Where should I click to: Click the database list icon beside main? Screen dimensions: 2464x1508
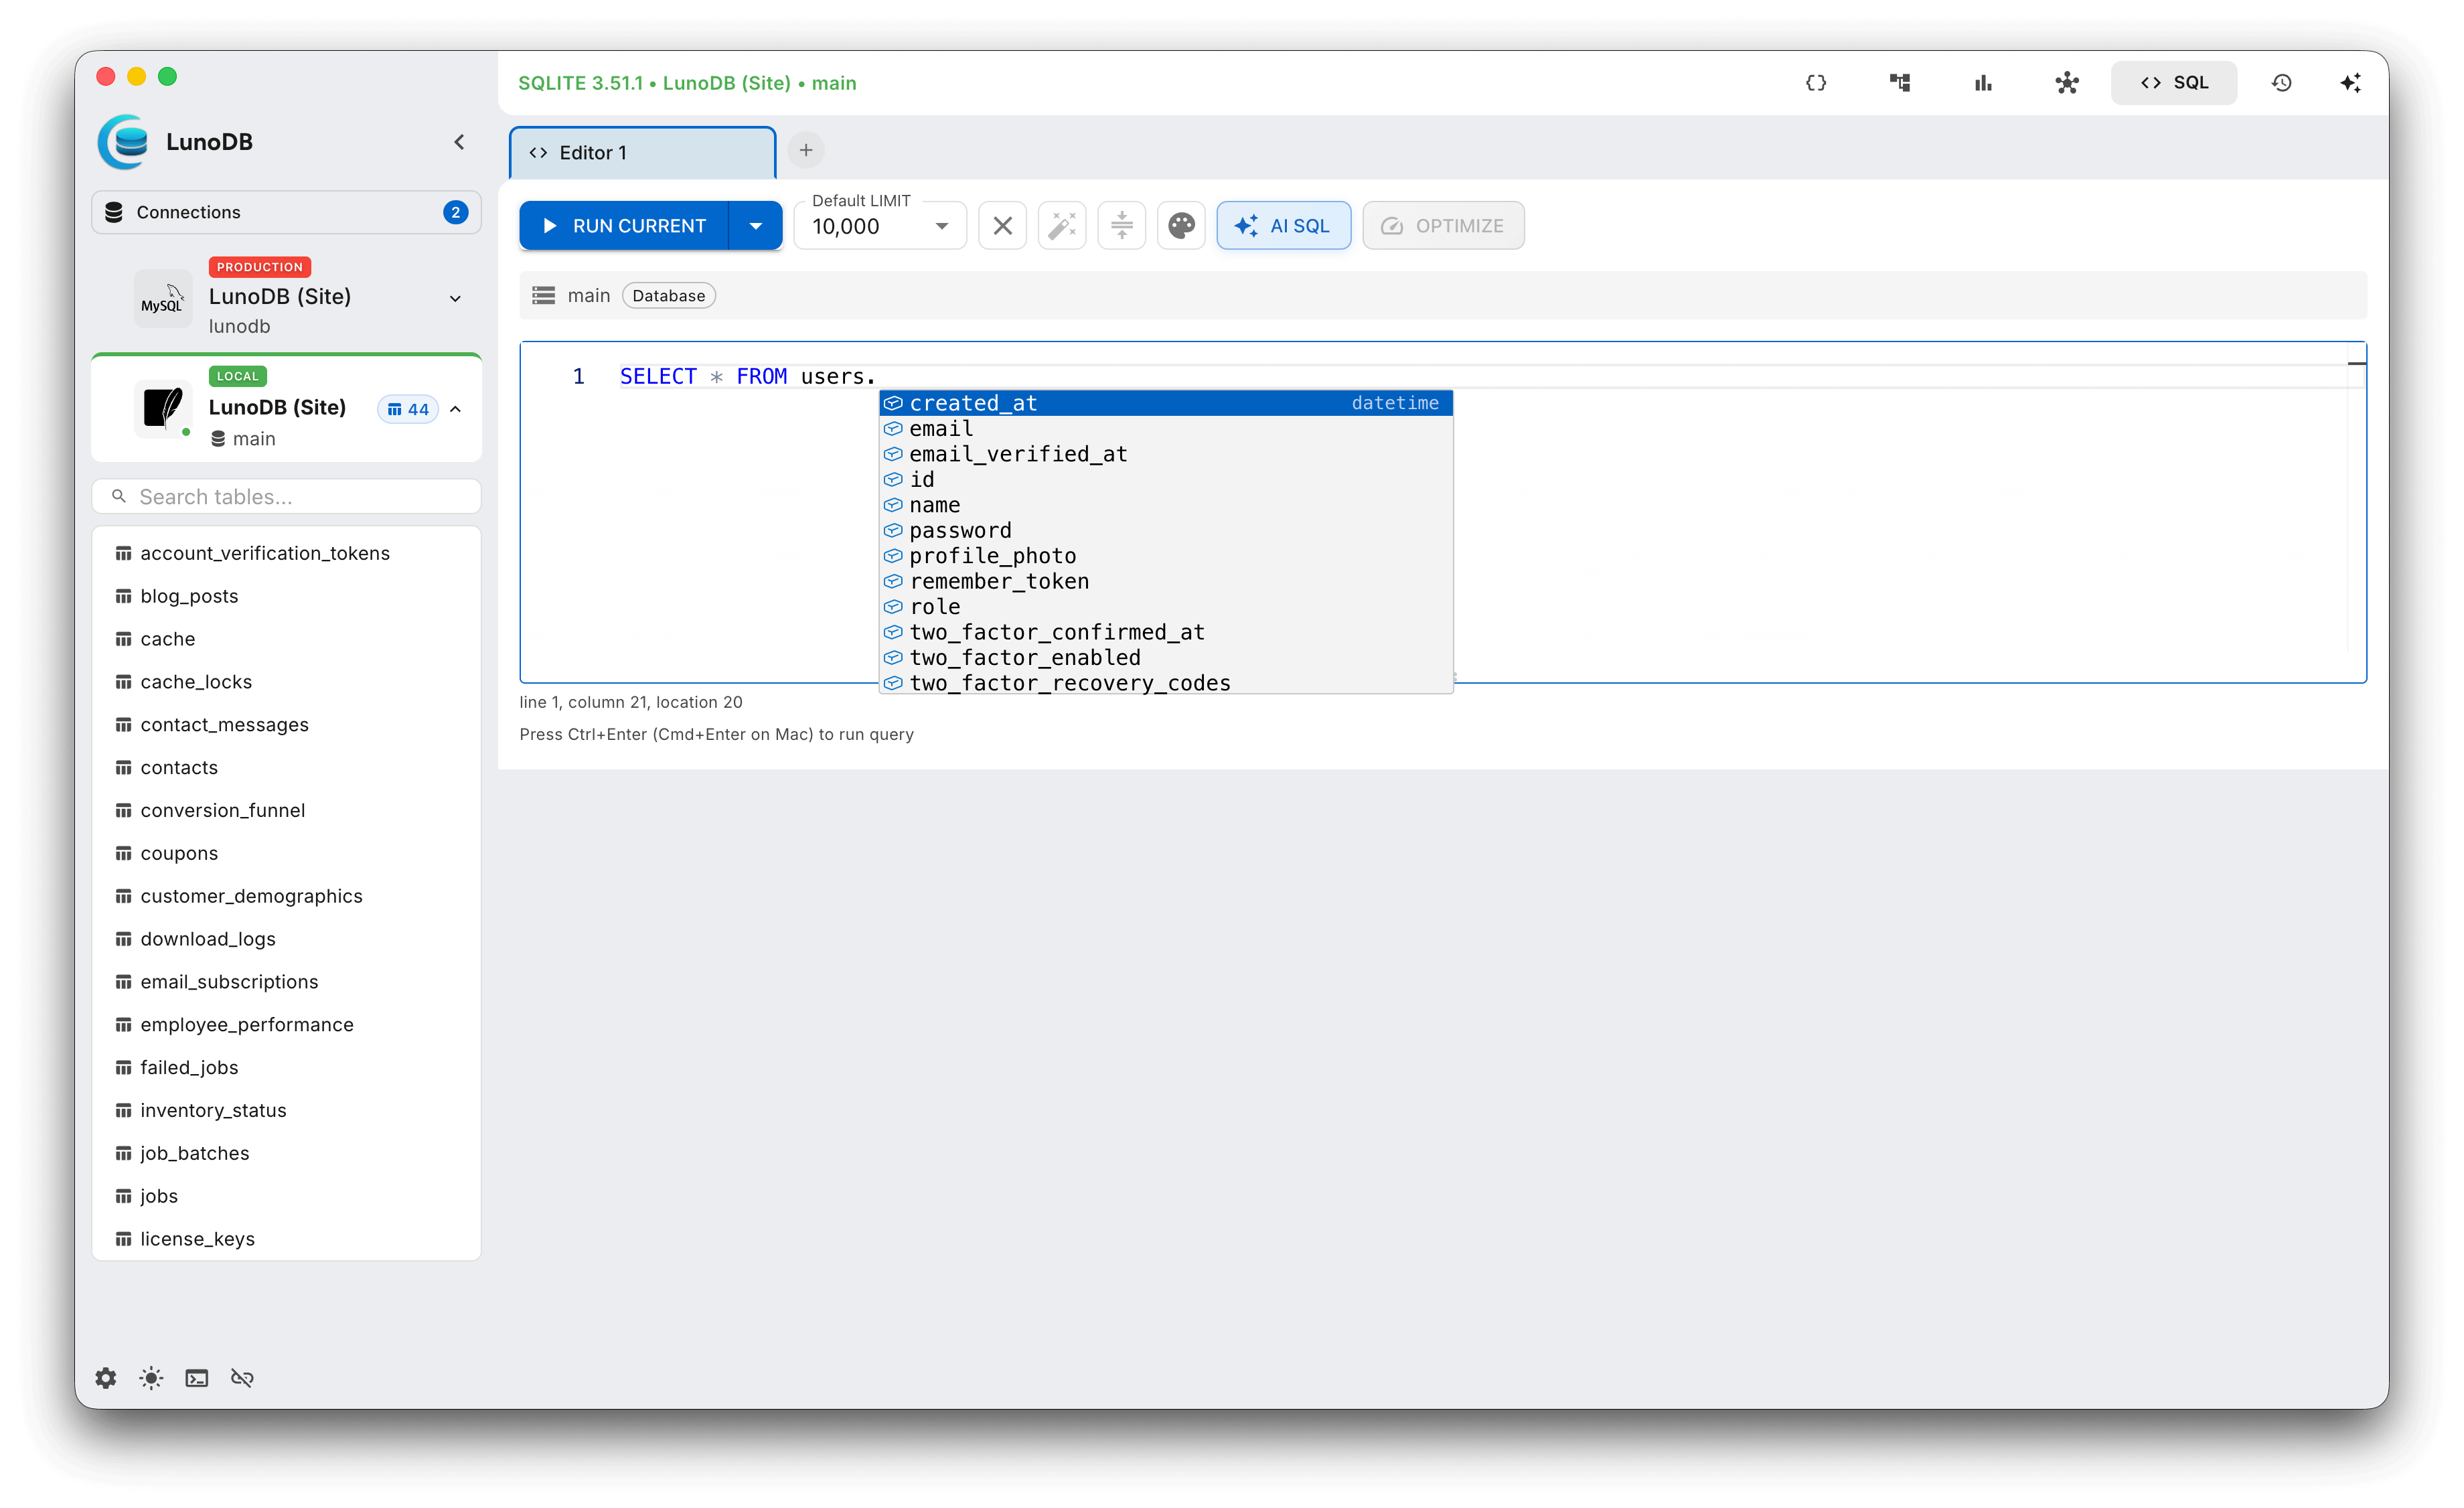(x=543, y=296)
